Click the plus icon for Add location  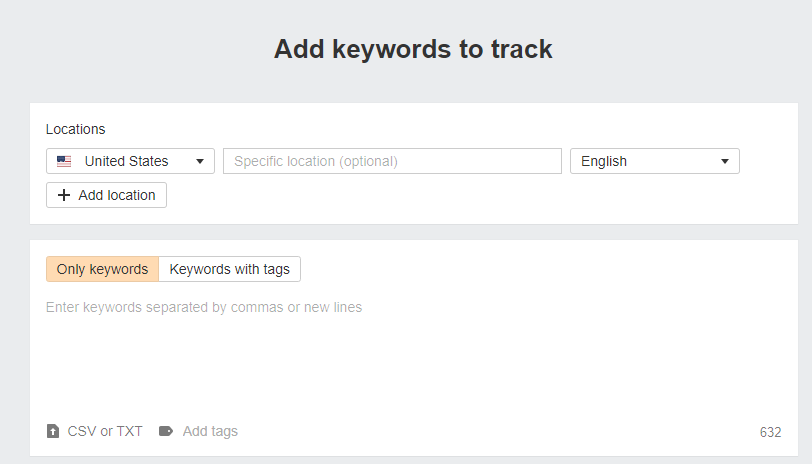(x=64, y=195)
